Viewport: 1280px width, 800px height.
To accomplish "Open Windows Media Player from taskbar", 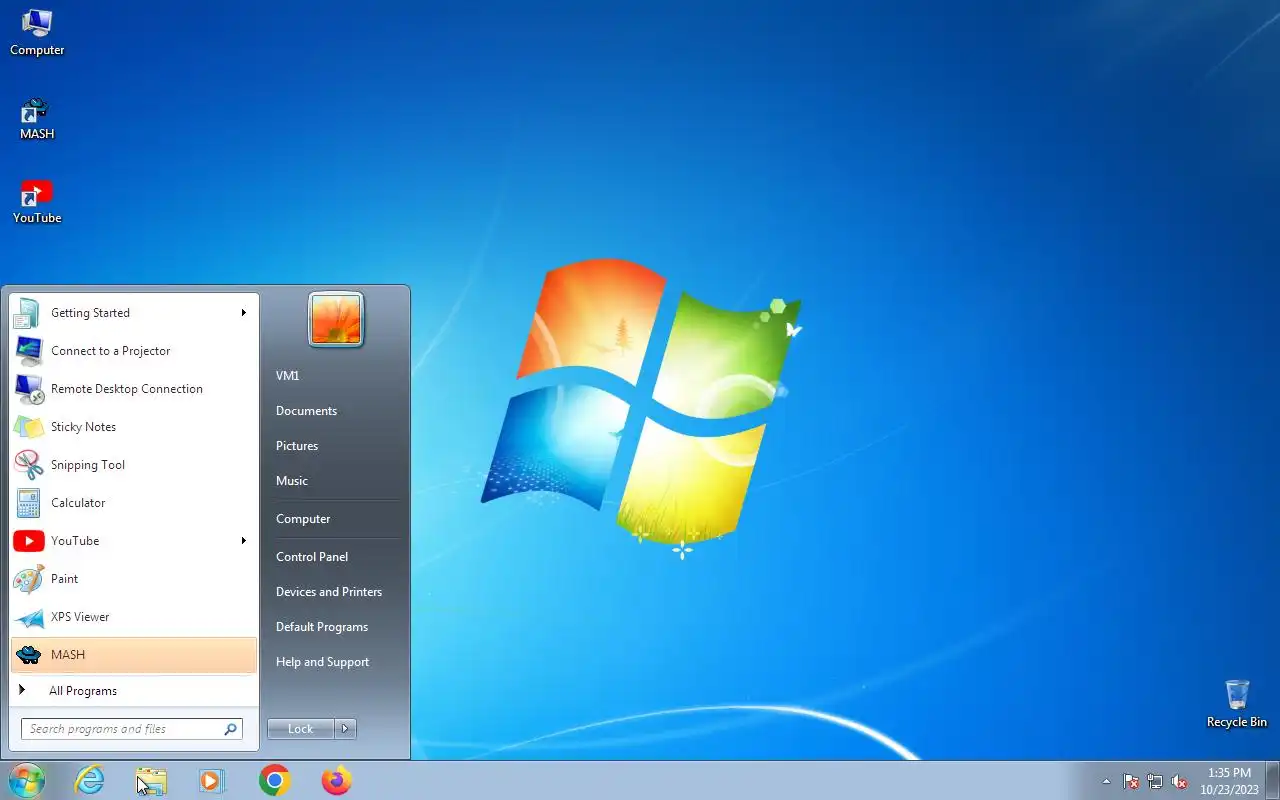I will [x=213, y=780].
